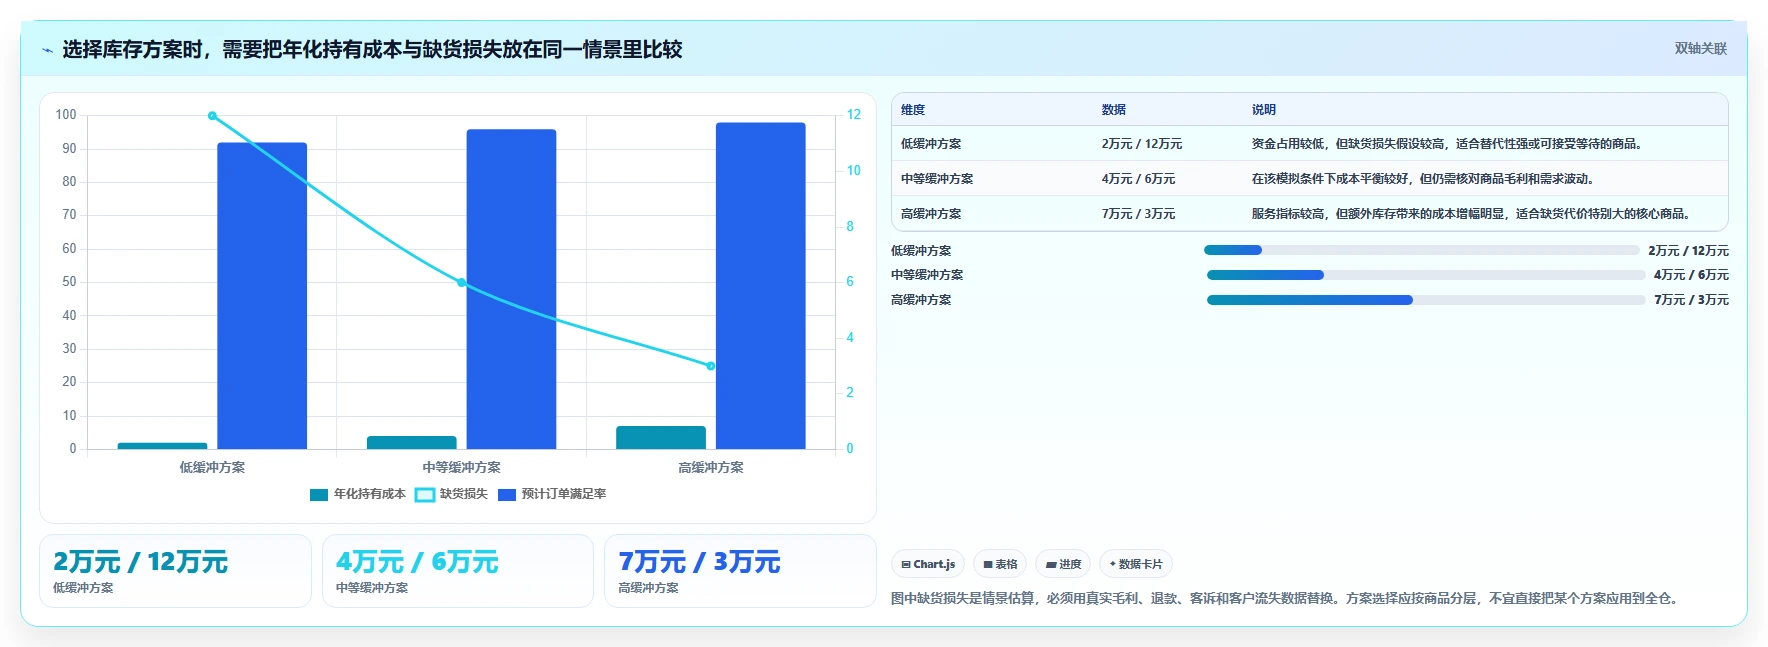The width and height of the screenshot is (1768, 647).
Task: Select the 高缓冲方案 table row cell
Action: 931,214
